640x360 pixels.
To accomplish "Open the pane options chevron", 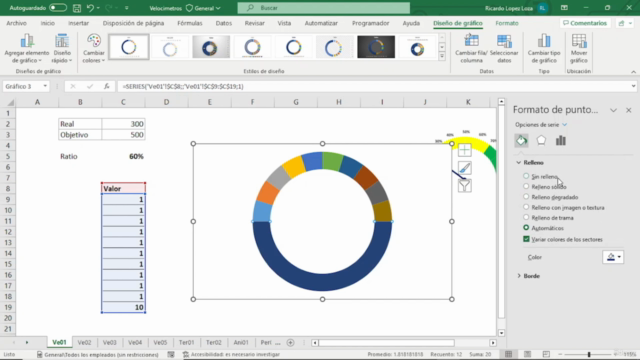I will click(613, 110).
